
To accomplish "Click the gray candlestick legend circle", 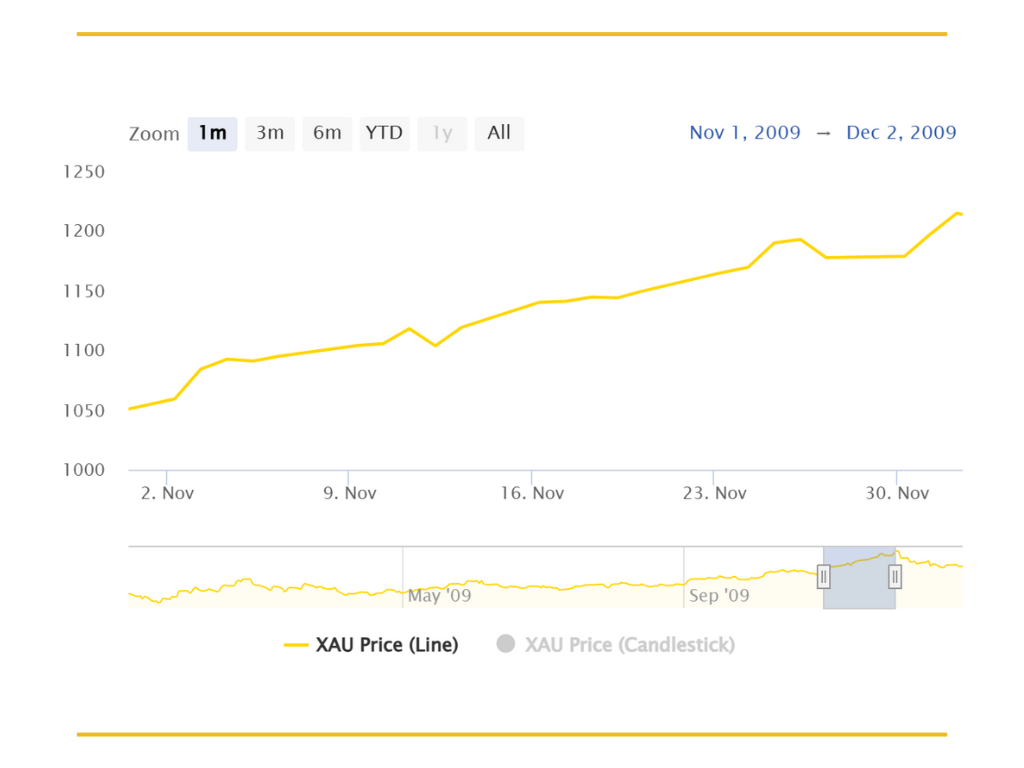I will (x=505, y=644).
